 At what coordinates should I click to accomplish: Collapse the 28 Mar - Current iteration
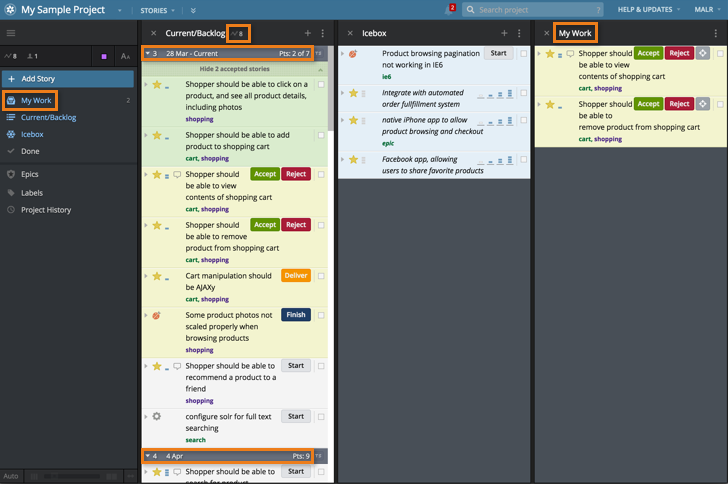click(148, 53)
